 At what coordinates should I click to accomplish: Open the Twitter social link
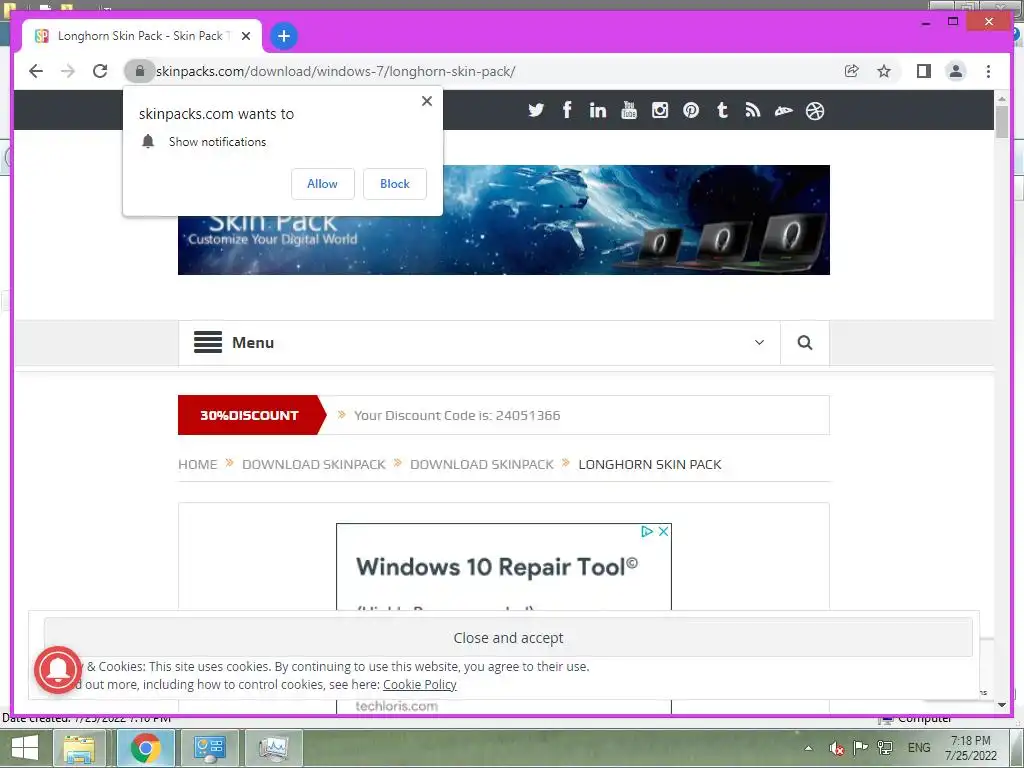tap(536, 110)
